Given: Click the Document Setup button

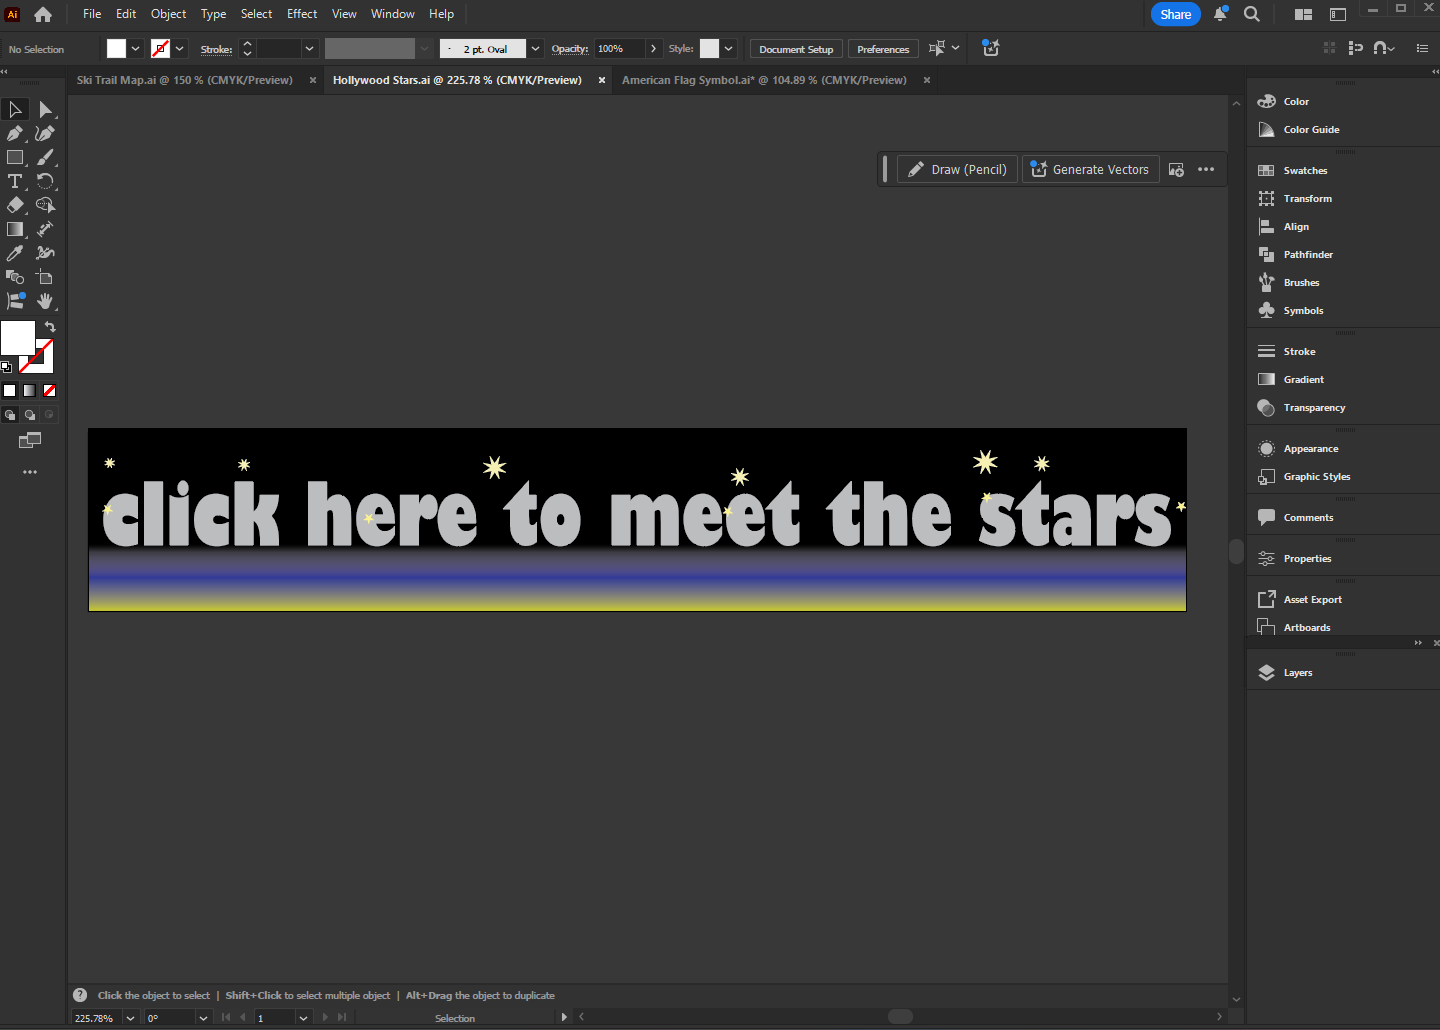Looking at the screenshot, I should [x=795, y=49].
